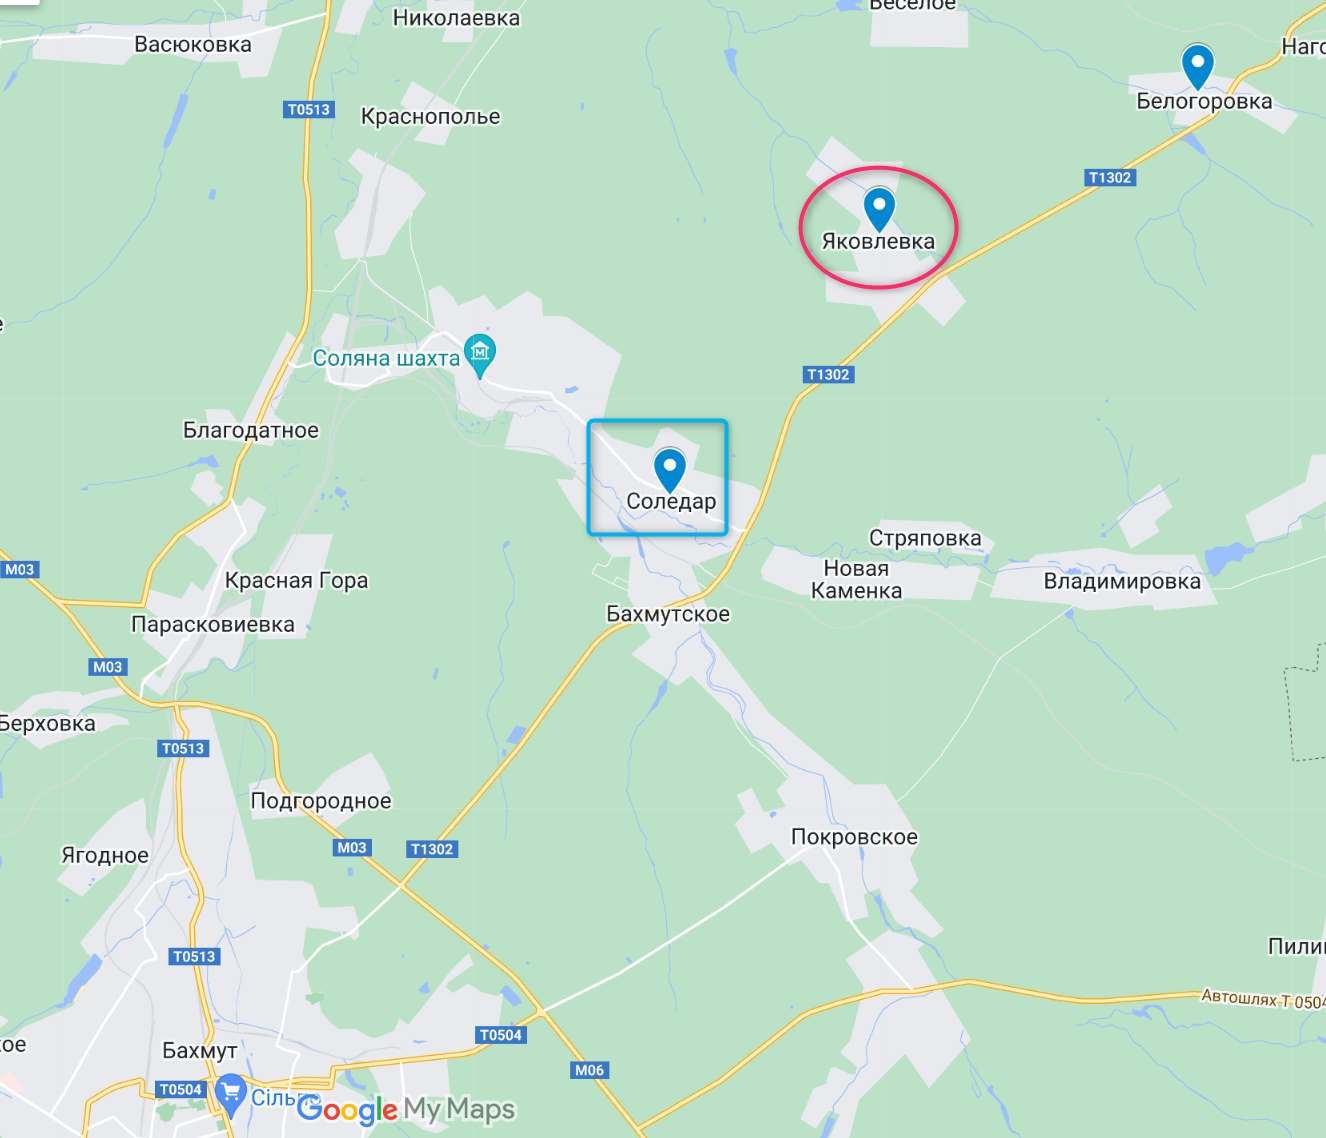The image size is (1326, 1138).
Task: Select the Бахмут city label
Action: coord(200,1050)
